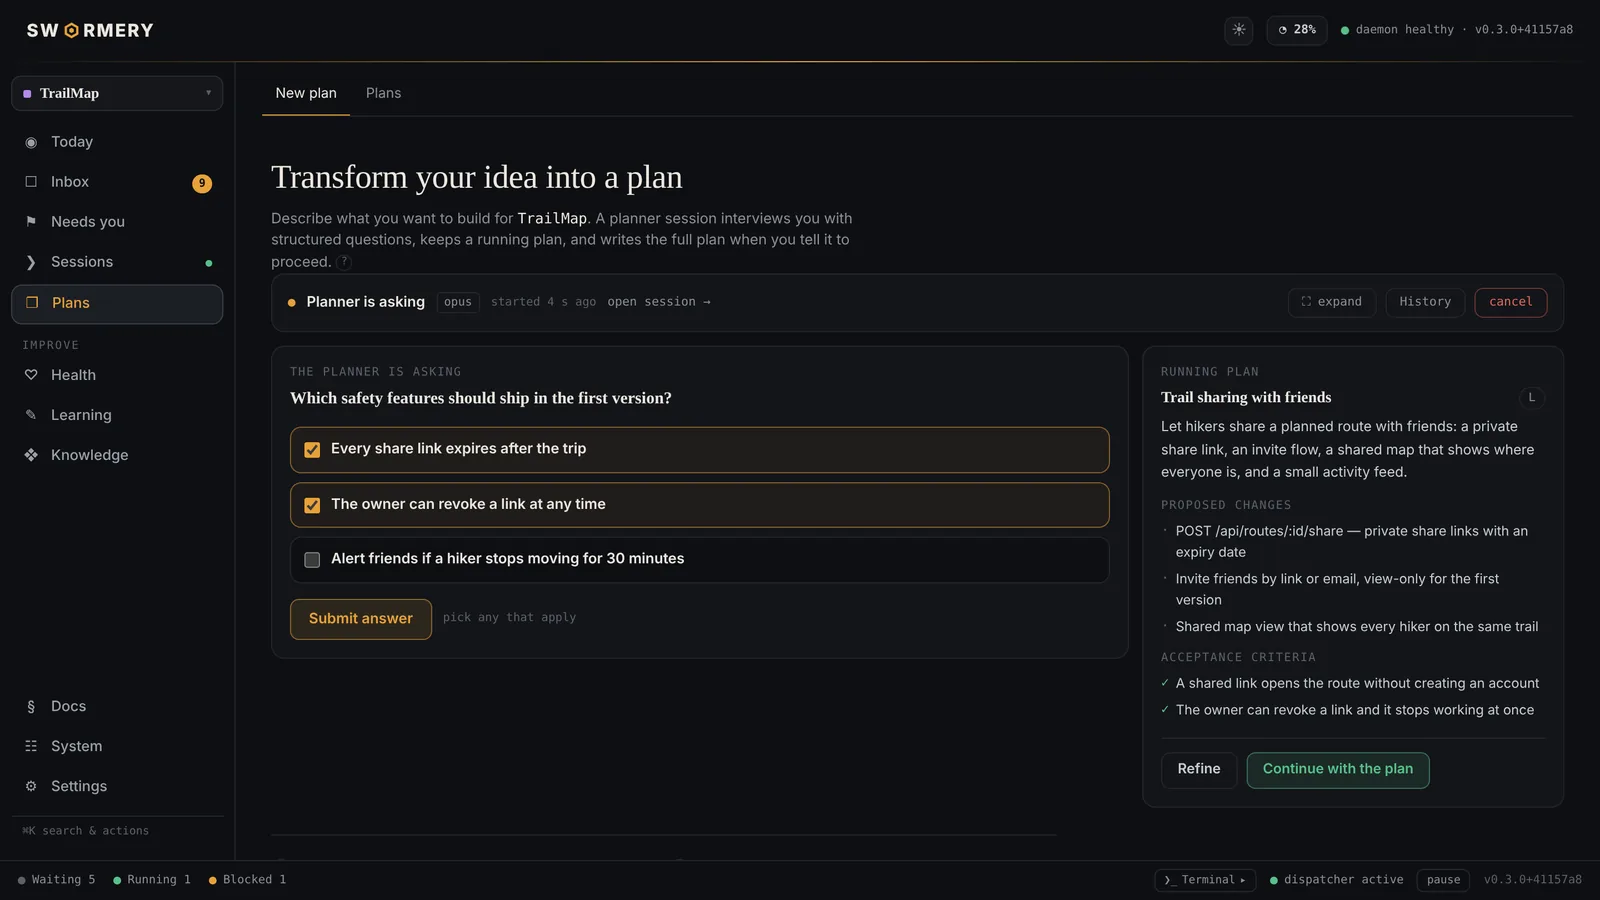Follow the open session link
Viewport: 1600px width, 900px height.
coord(659,302)
